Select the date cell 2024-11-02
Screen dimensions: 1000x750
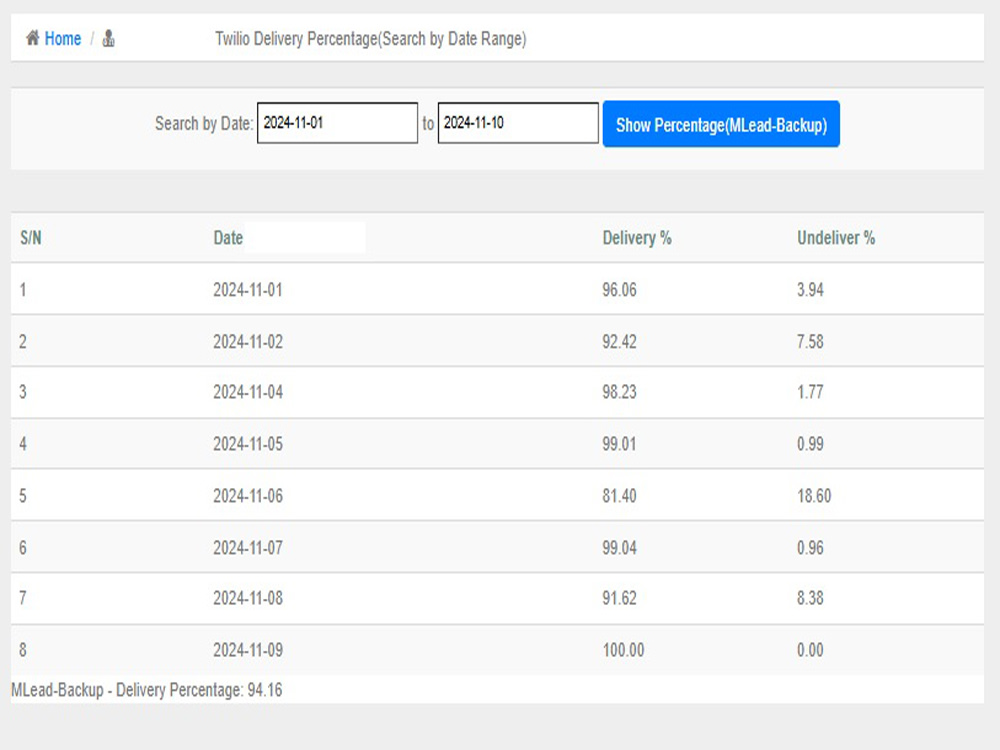click(247, 342)
